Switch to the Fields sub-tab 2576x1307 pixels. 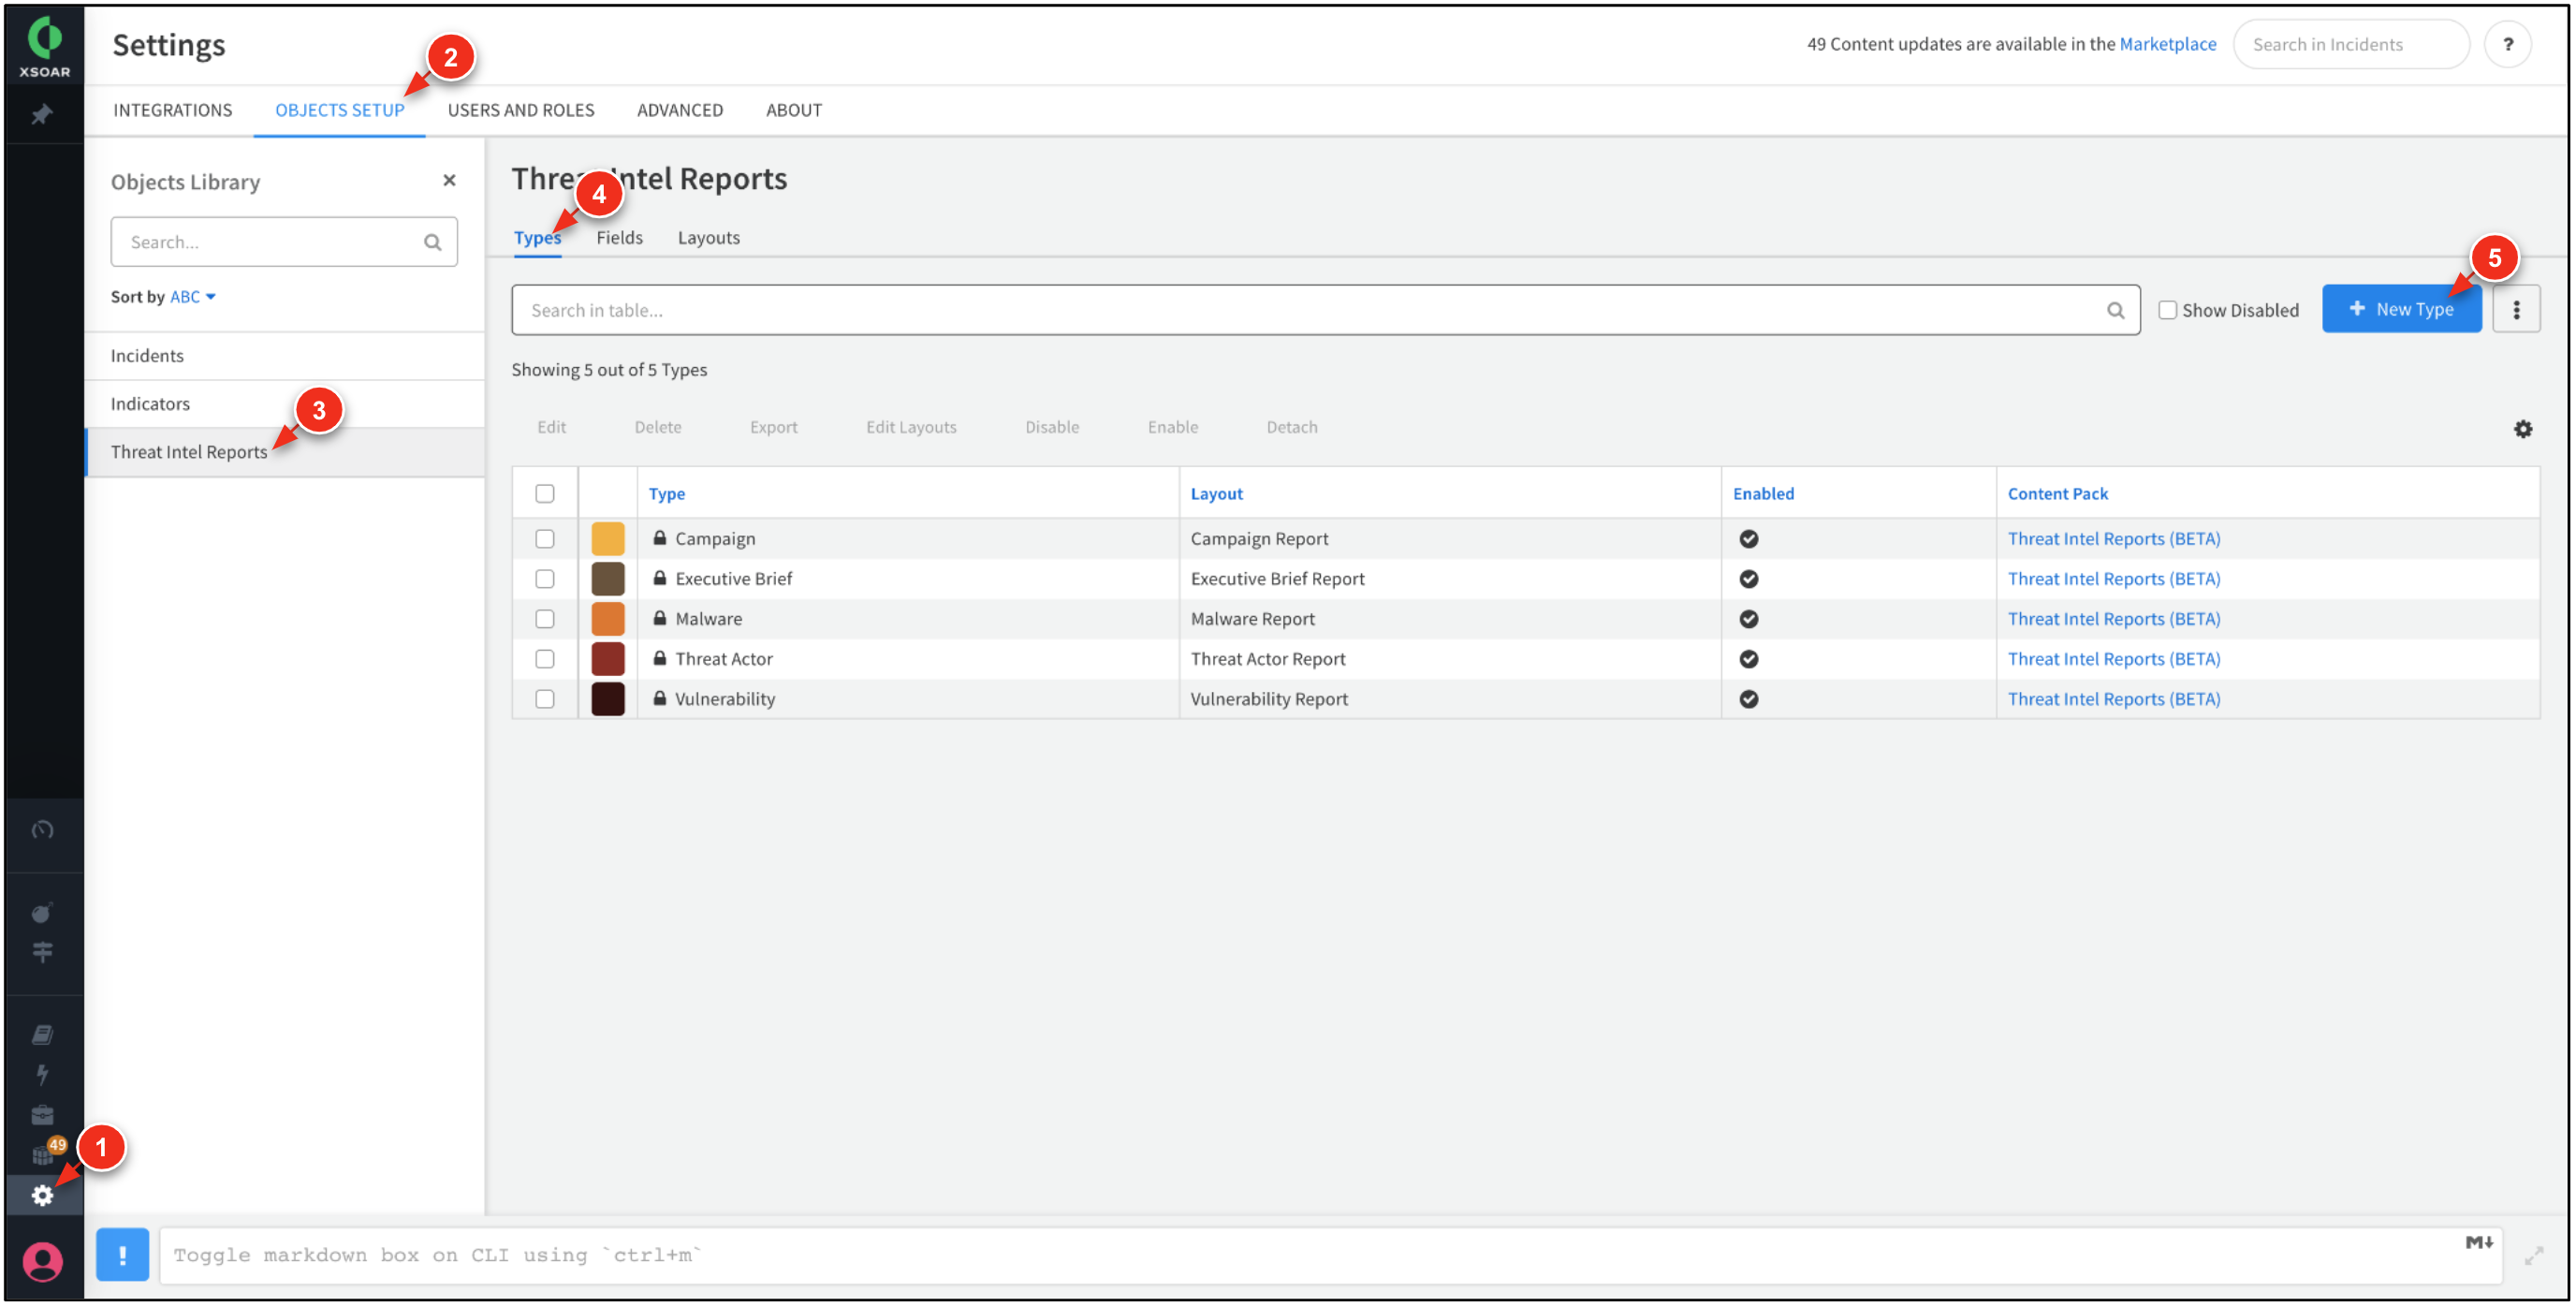pyautogui.click(x=619, y=238)
